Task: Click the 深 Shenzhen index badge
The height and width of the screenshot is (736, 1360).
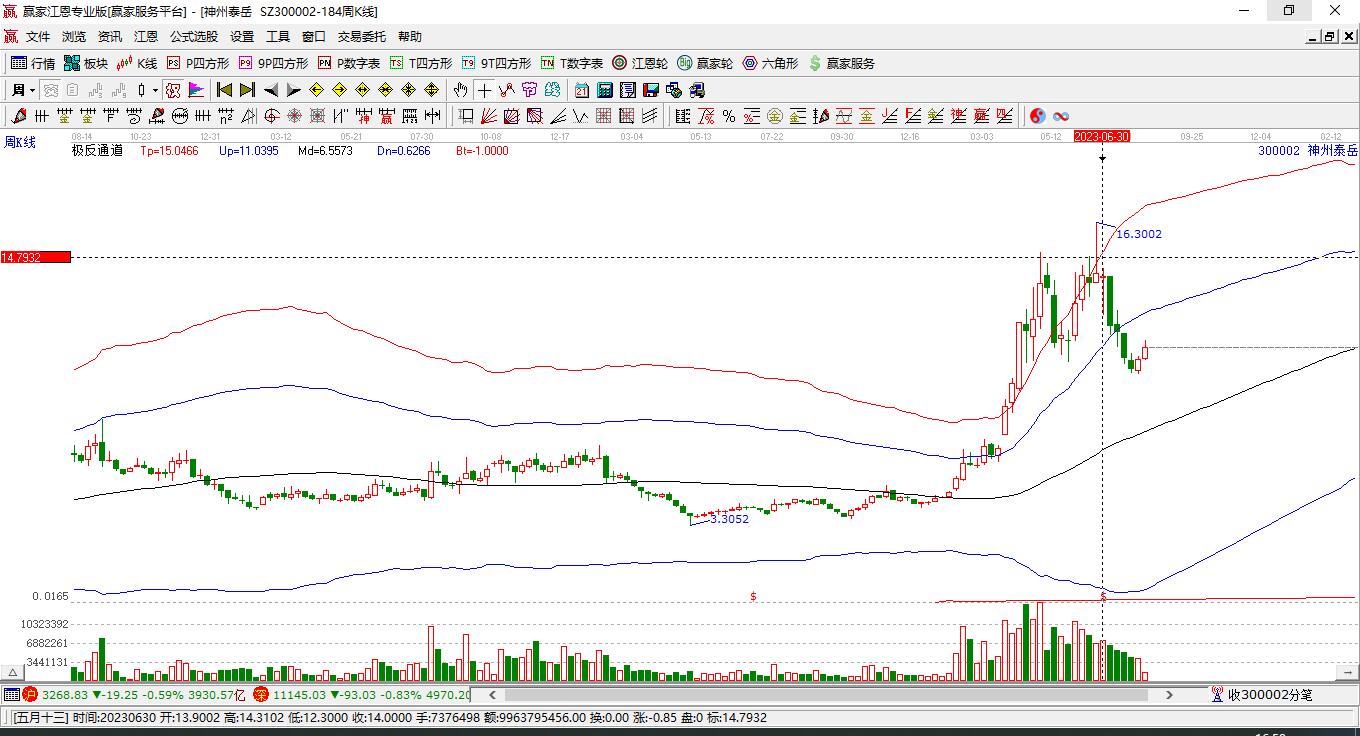Action: (x=261, y=695)
